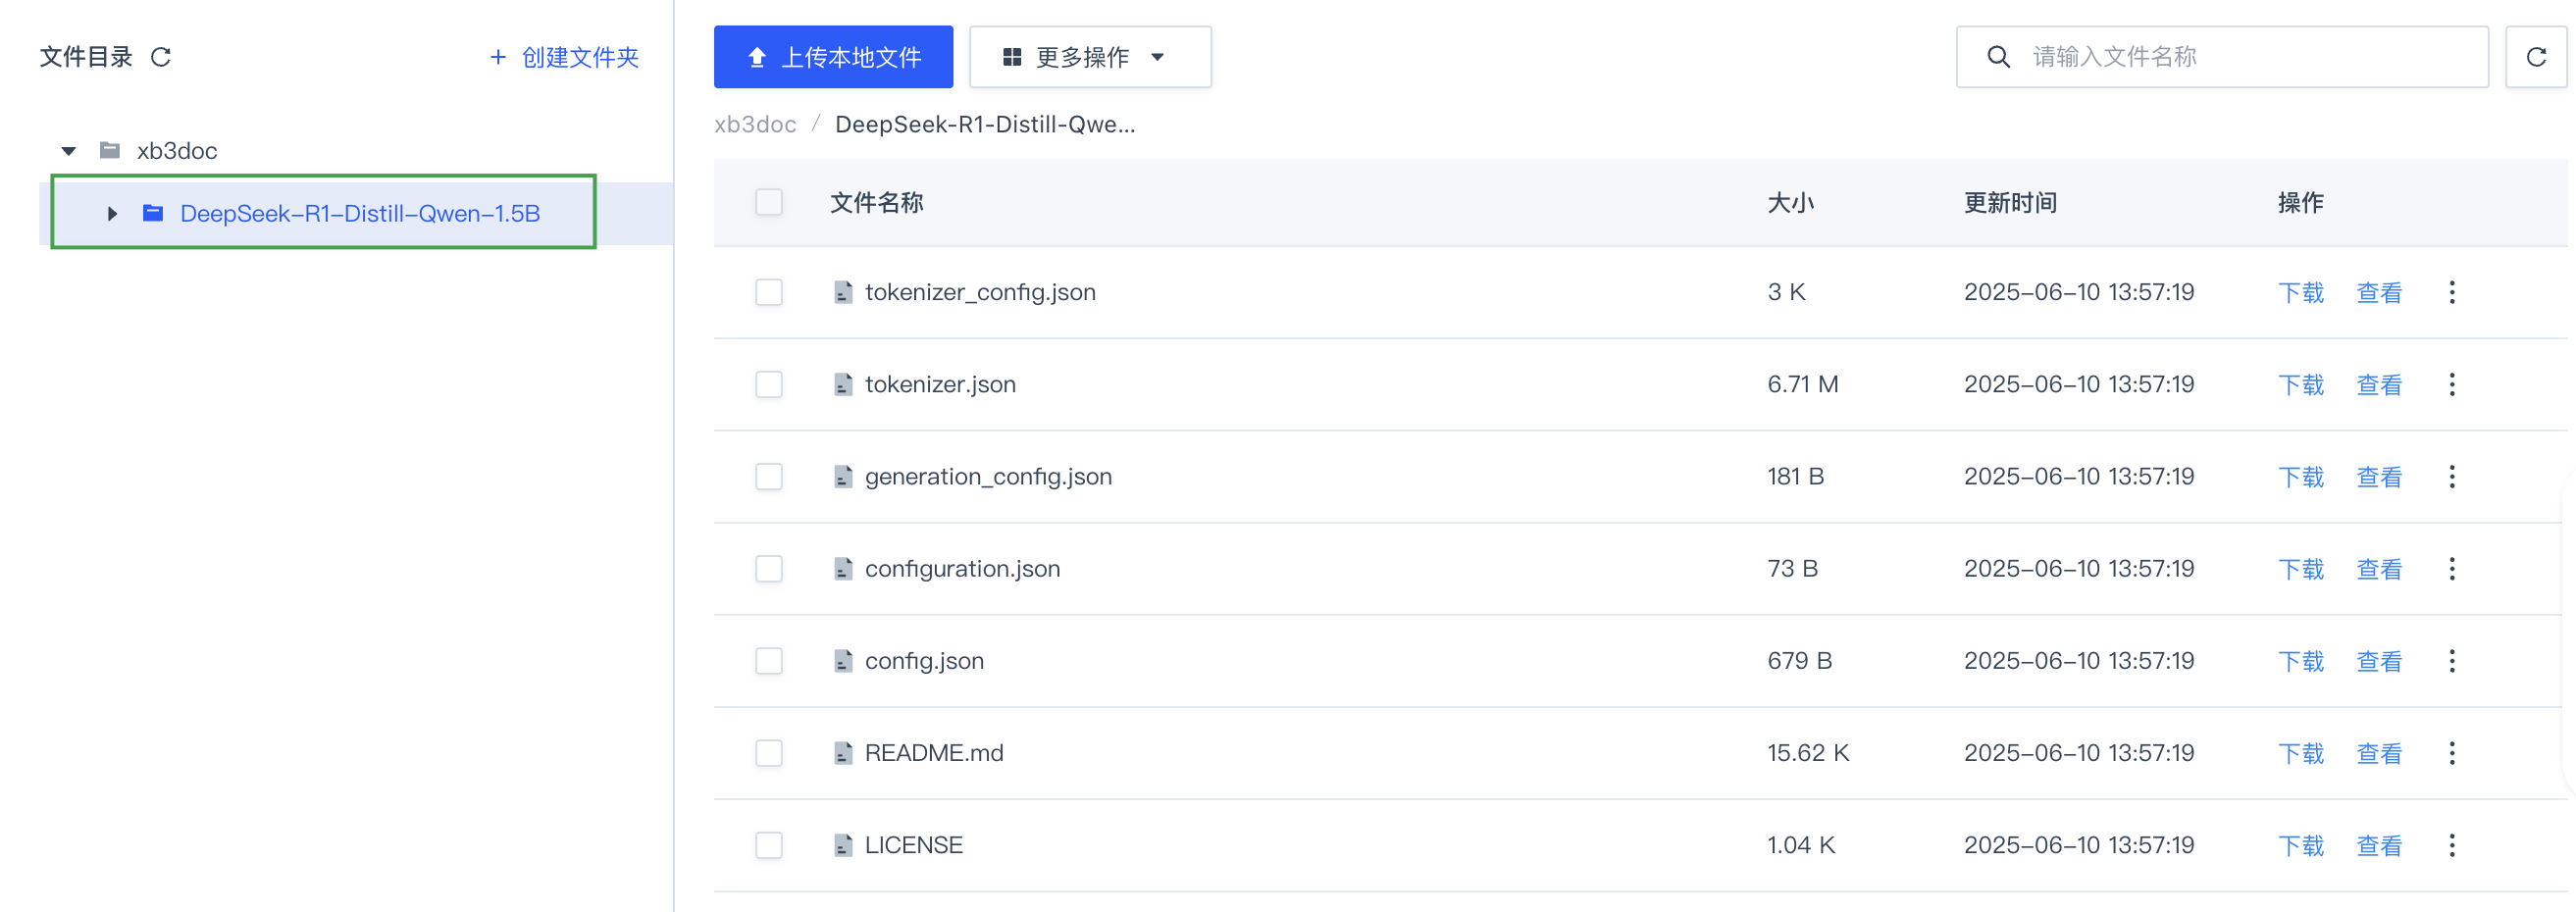
Task: Open more options for configuration.json
Action: pos(2451,569)
